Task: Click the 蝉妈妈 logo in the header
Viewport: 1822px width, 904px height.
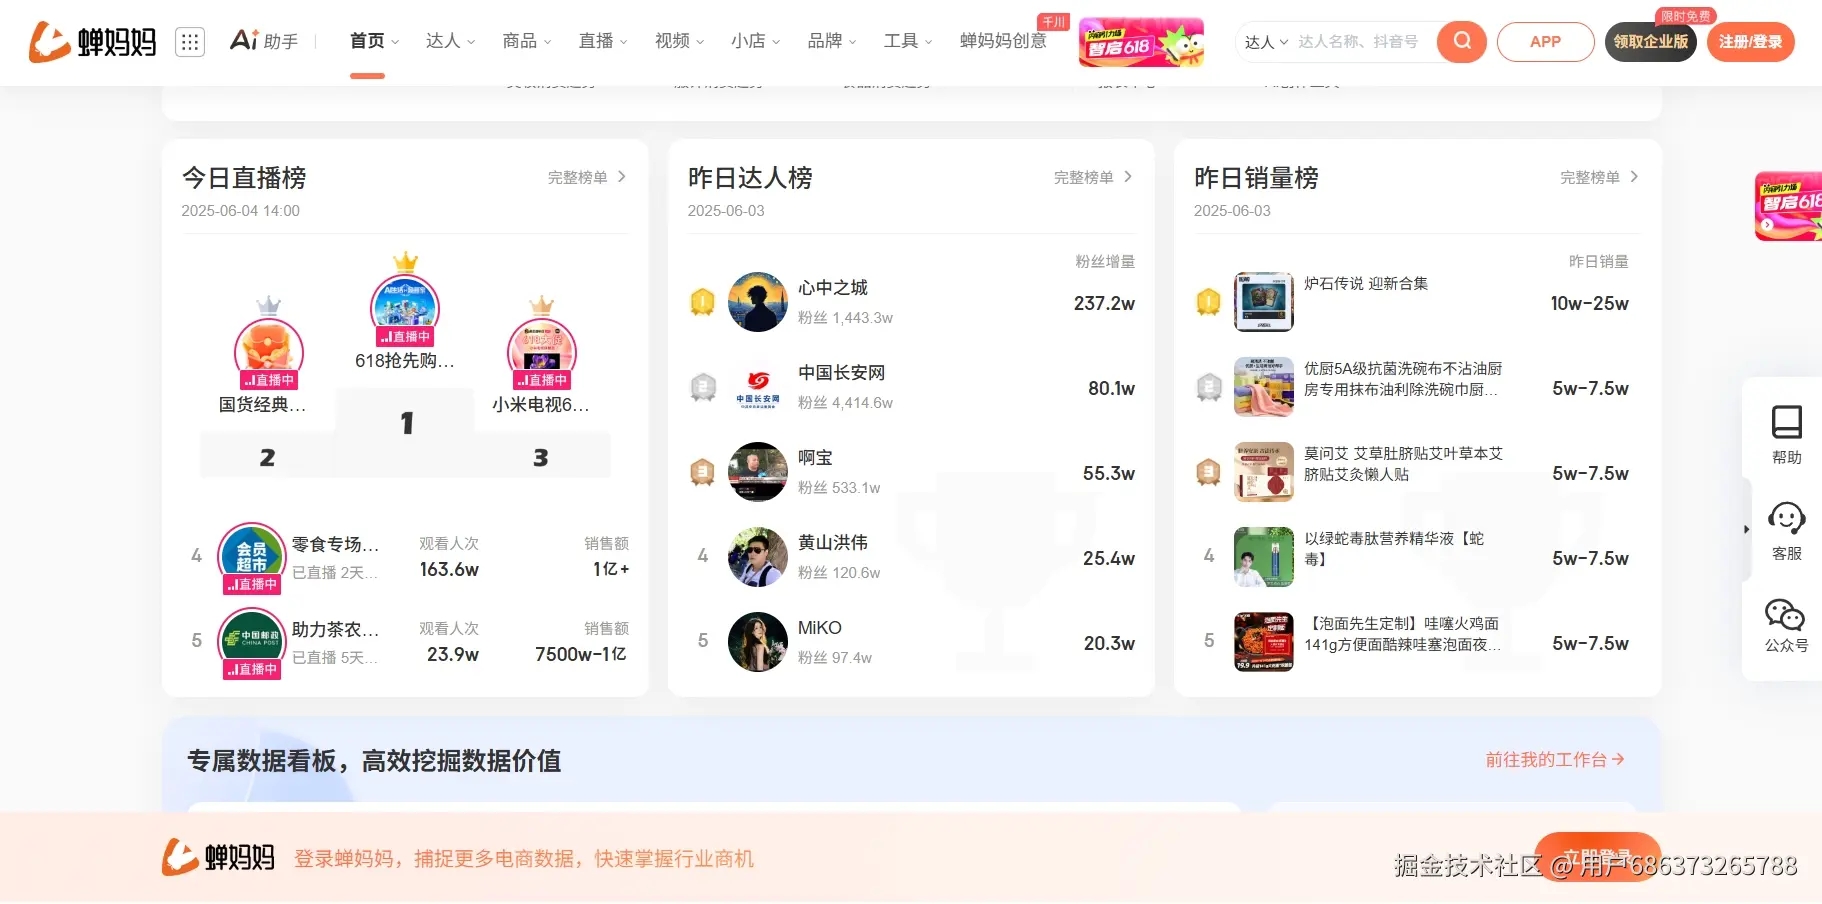Action: (x=93, y=42)
